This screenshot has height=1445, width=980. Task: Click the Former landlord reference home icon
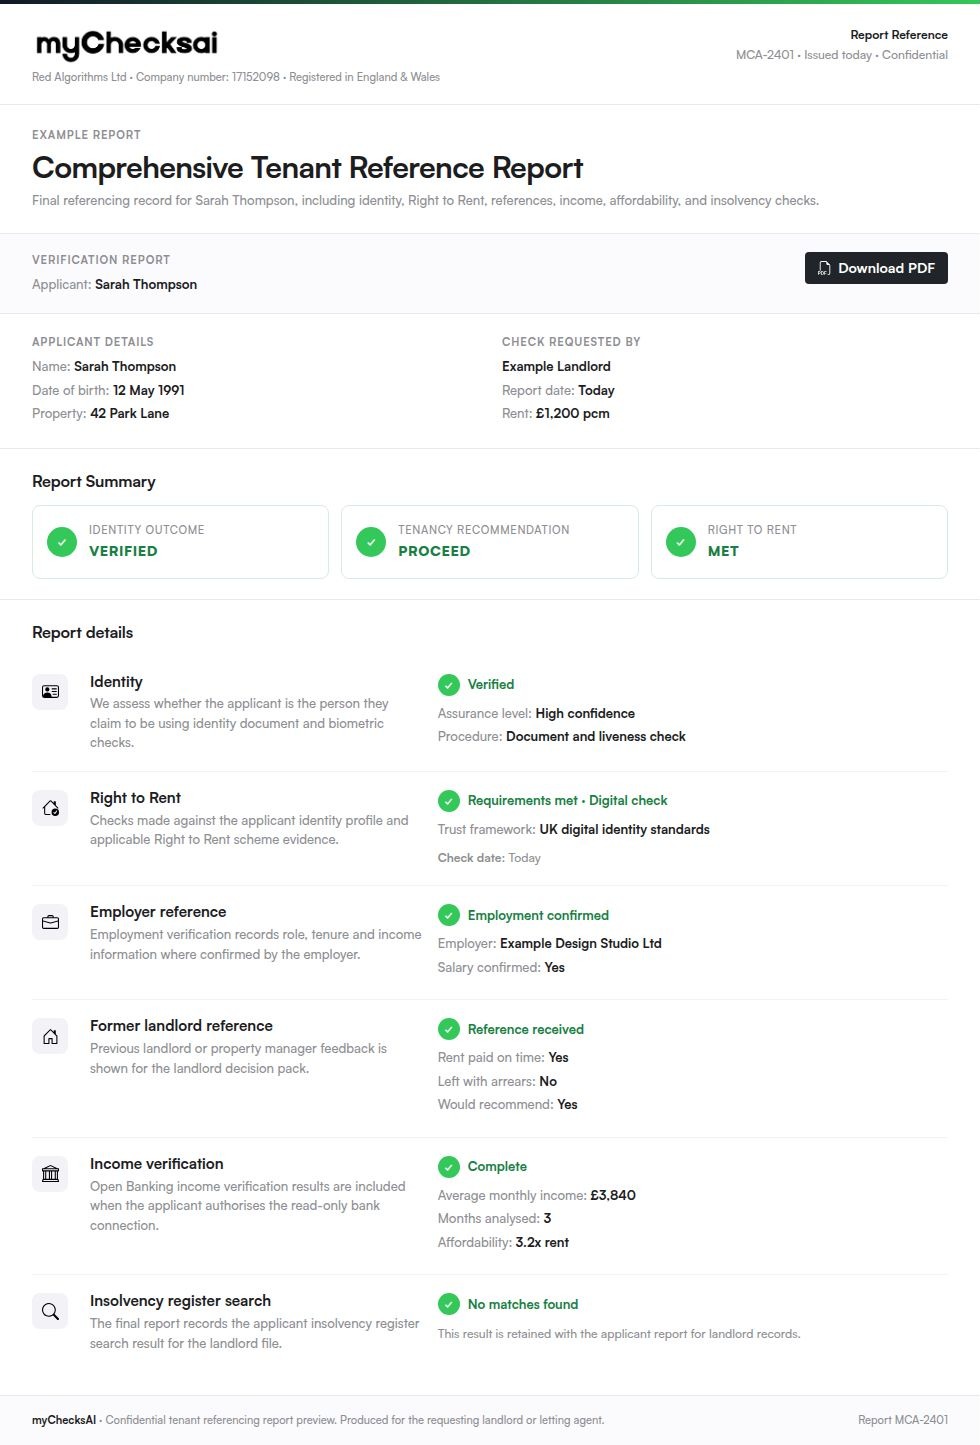tap(50, 1036)
